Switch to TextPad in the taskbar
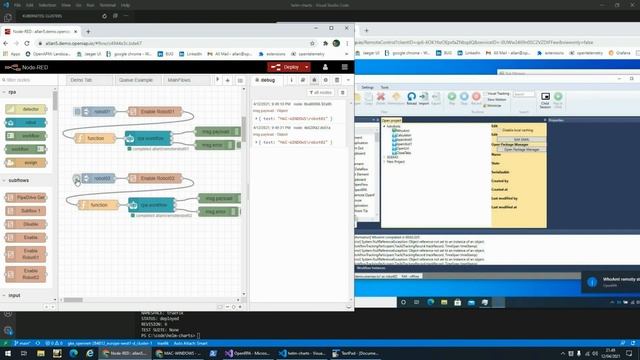 356,353
